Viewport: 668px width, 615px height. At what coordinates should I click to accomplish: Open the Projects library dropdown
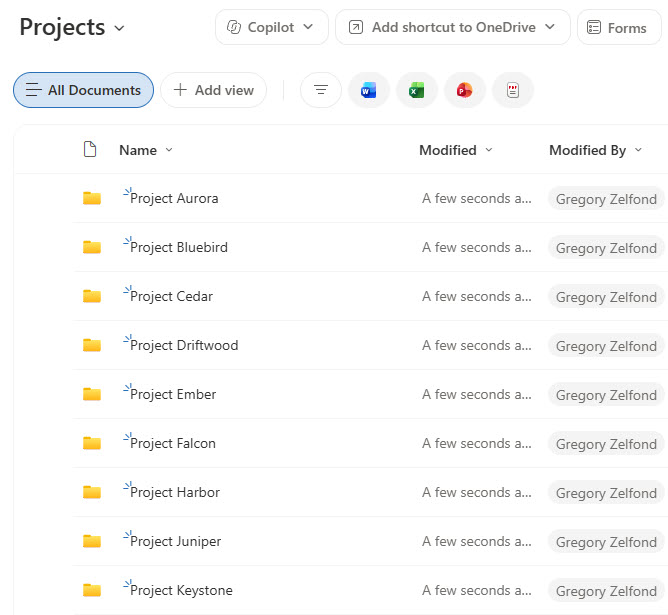click(120, 29)
